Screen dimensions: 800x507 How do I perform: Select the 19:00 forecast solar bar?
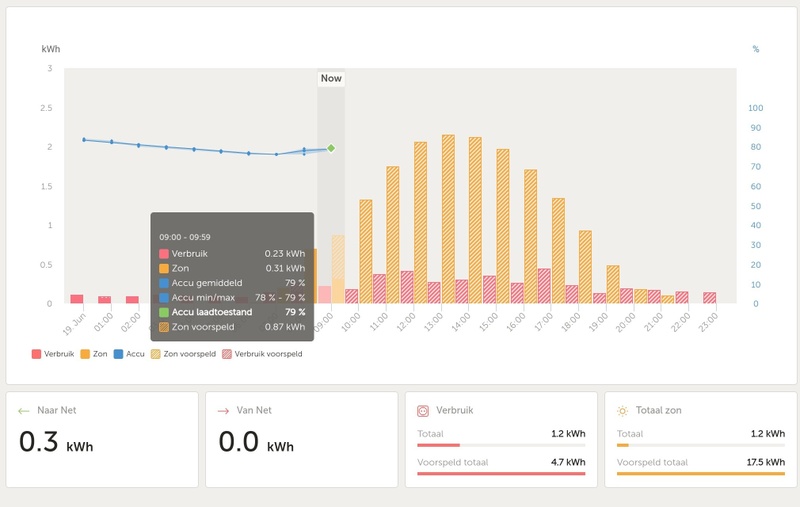[x=613, y=284]
